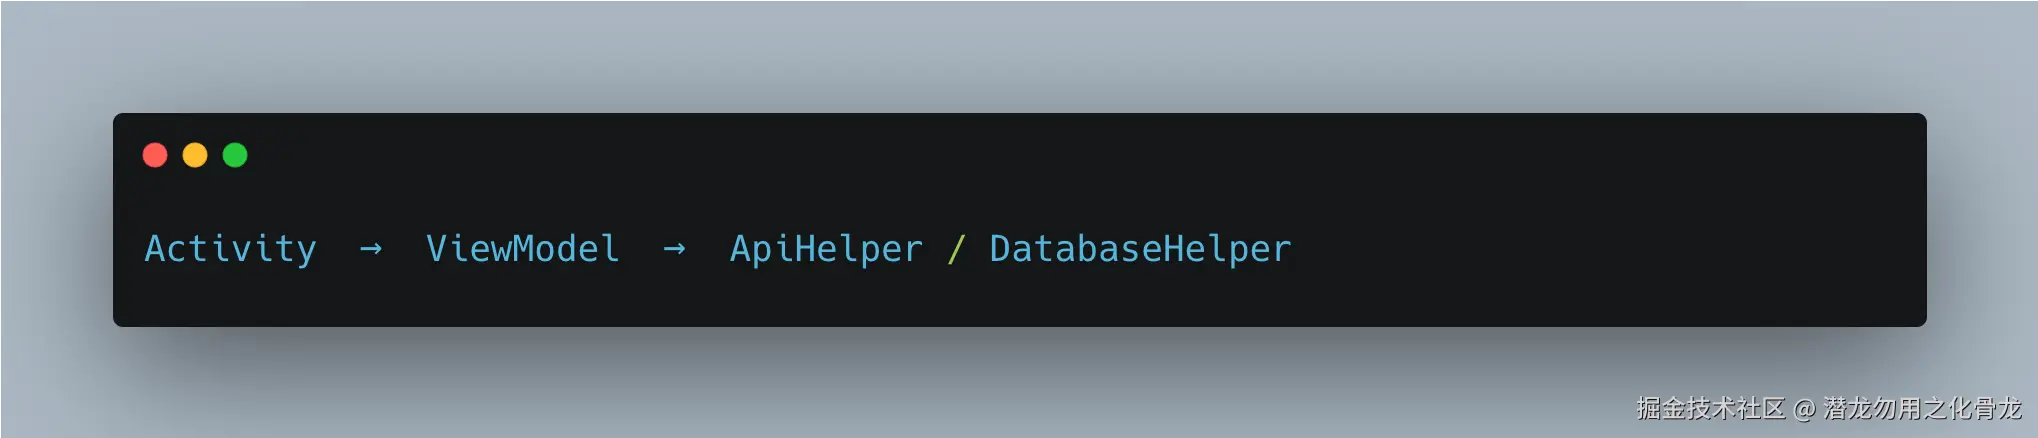
Task: Select the DatabaseHelper text
Action: 1140,249
